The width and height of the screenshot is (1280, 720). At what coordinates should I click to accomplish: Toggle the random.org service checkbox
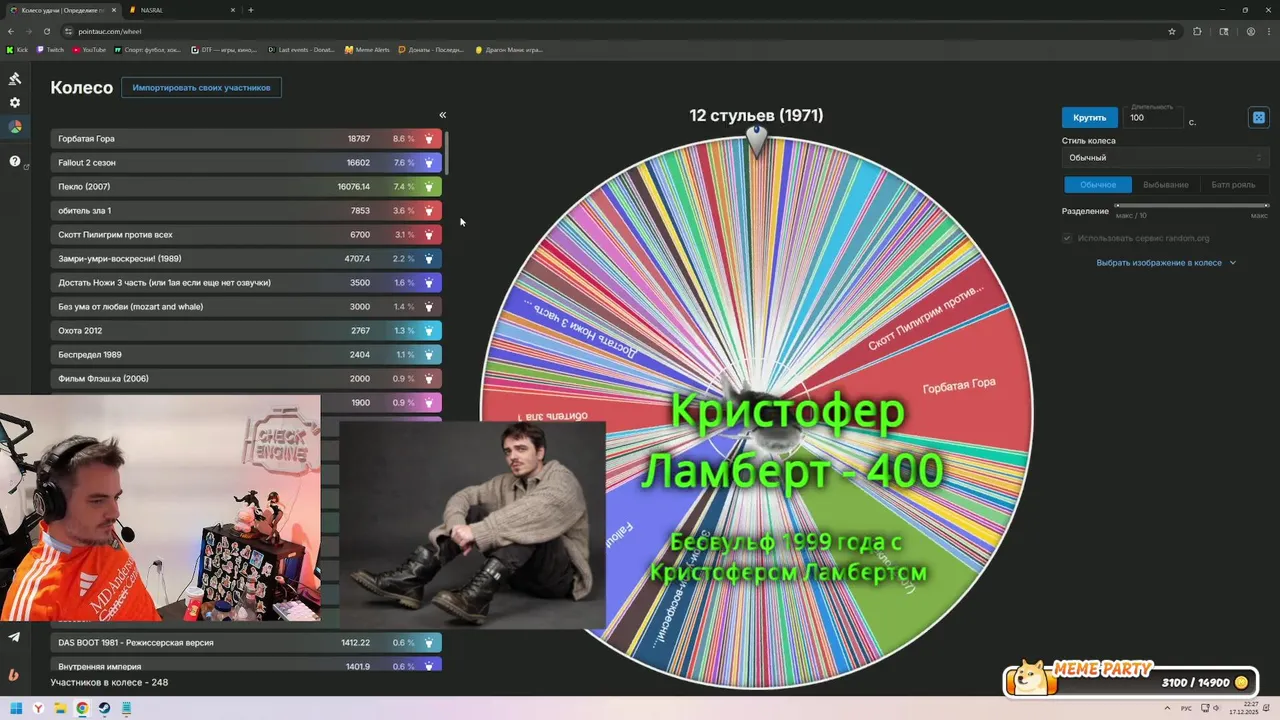(x=1067, y=238)
